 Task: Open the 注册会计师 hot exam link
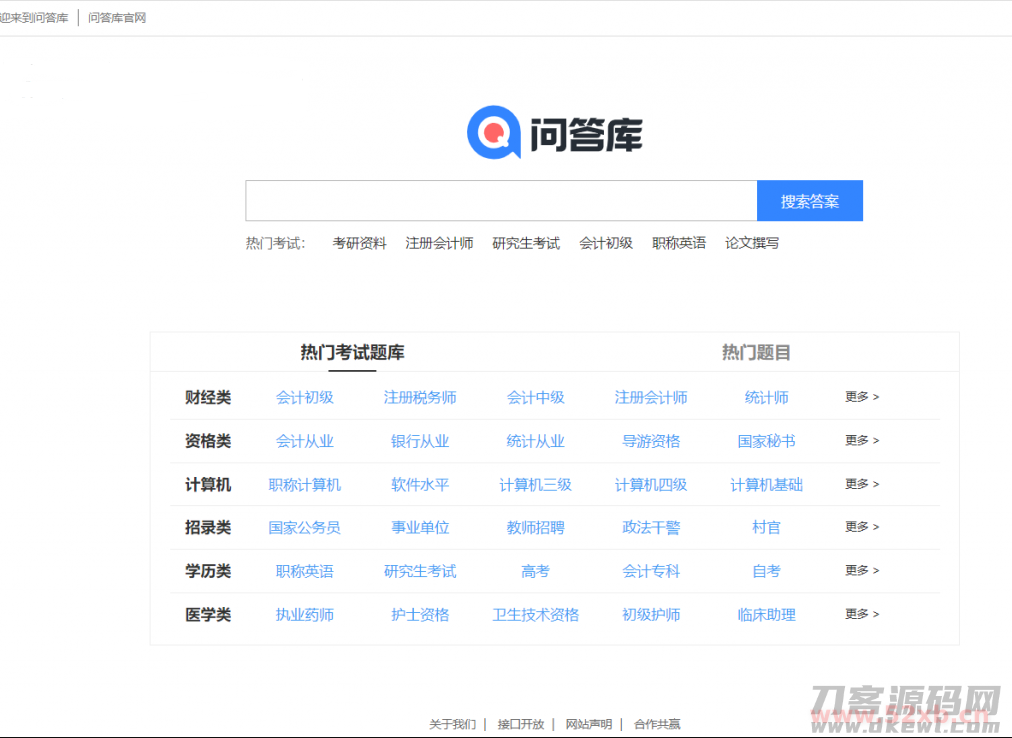tap(439, 242)
